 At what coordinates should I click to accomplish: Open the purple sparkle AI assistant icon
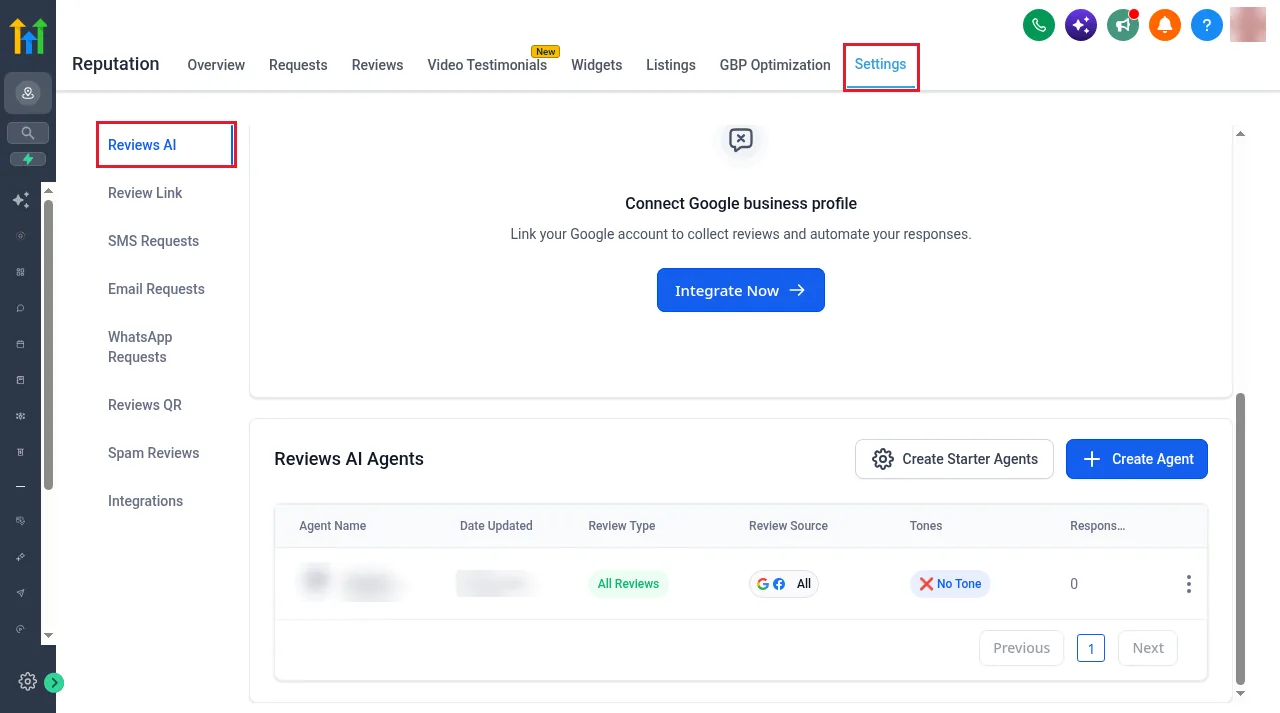(x=1081, y=24)
